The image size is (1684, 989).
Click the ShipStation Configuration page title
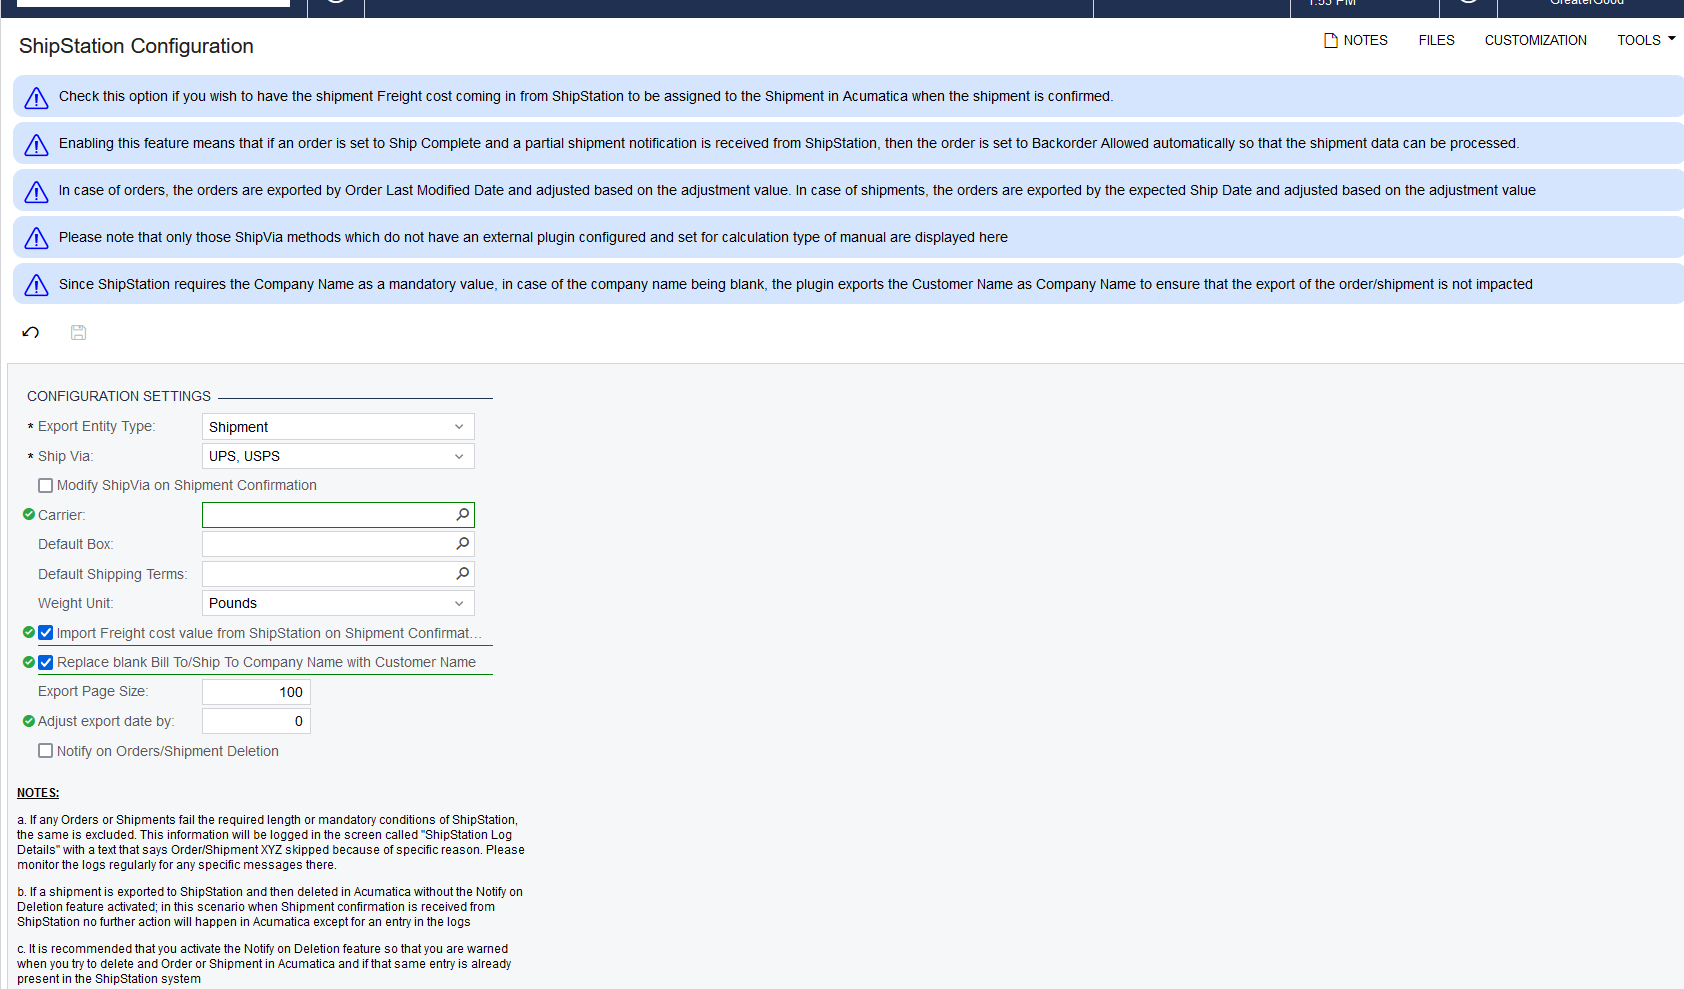(x=136, y=46)
